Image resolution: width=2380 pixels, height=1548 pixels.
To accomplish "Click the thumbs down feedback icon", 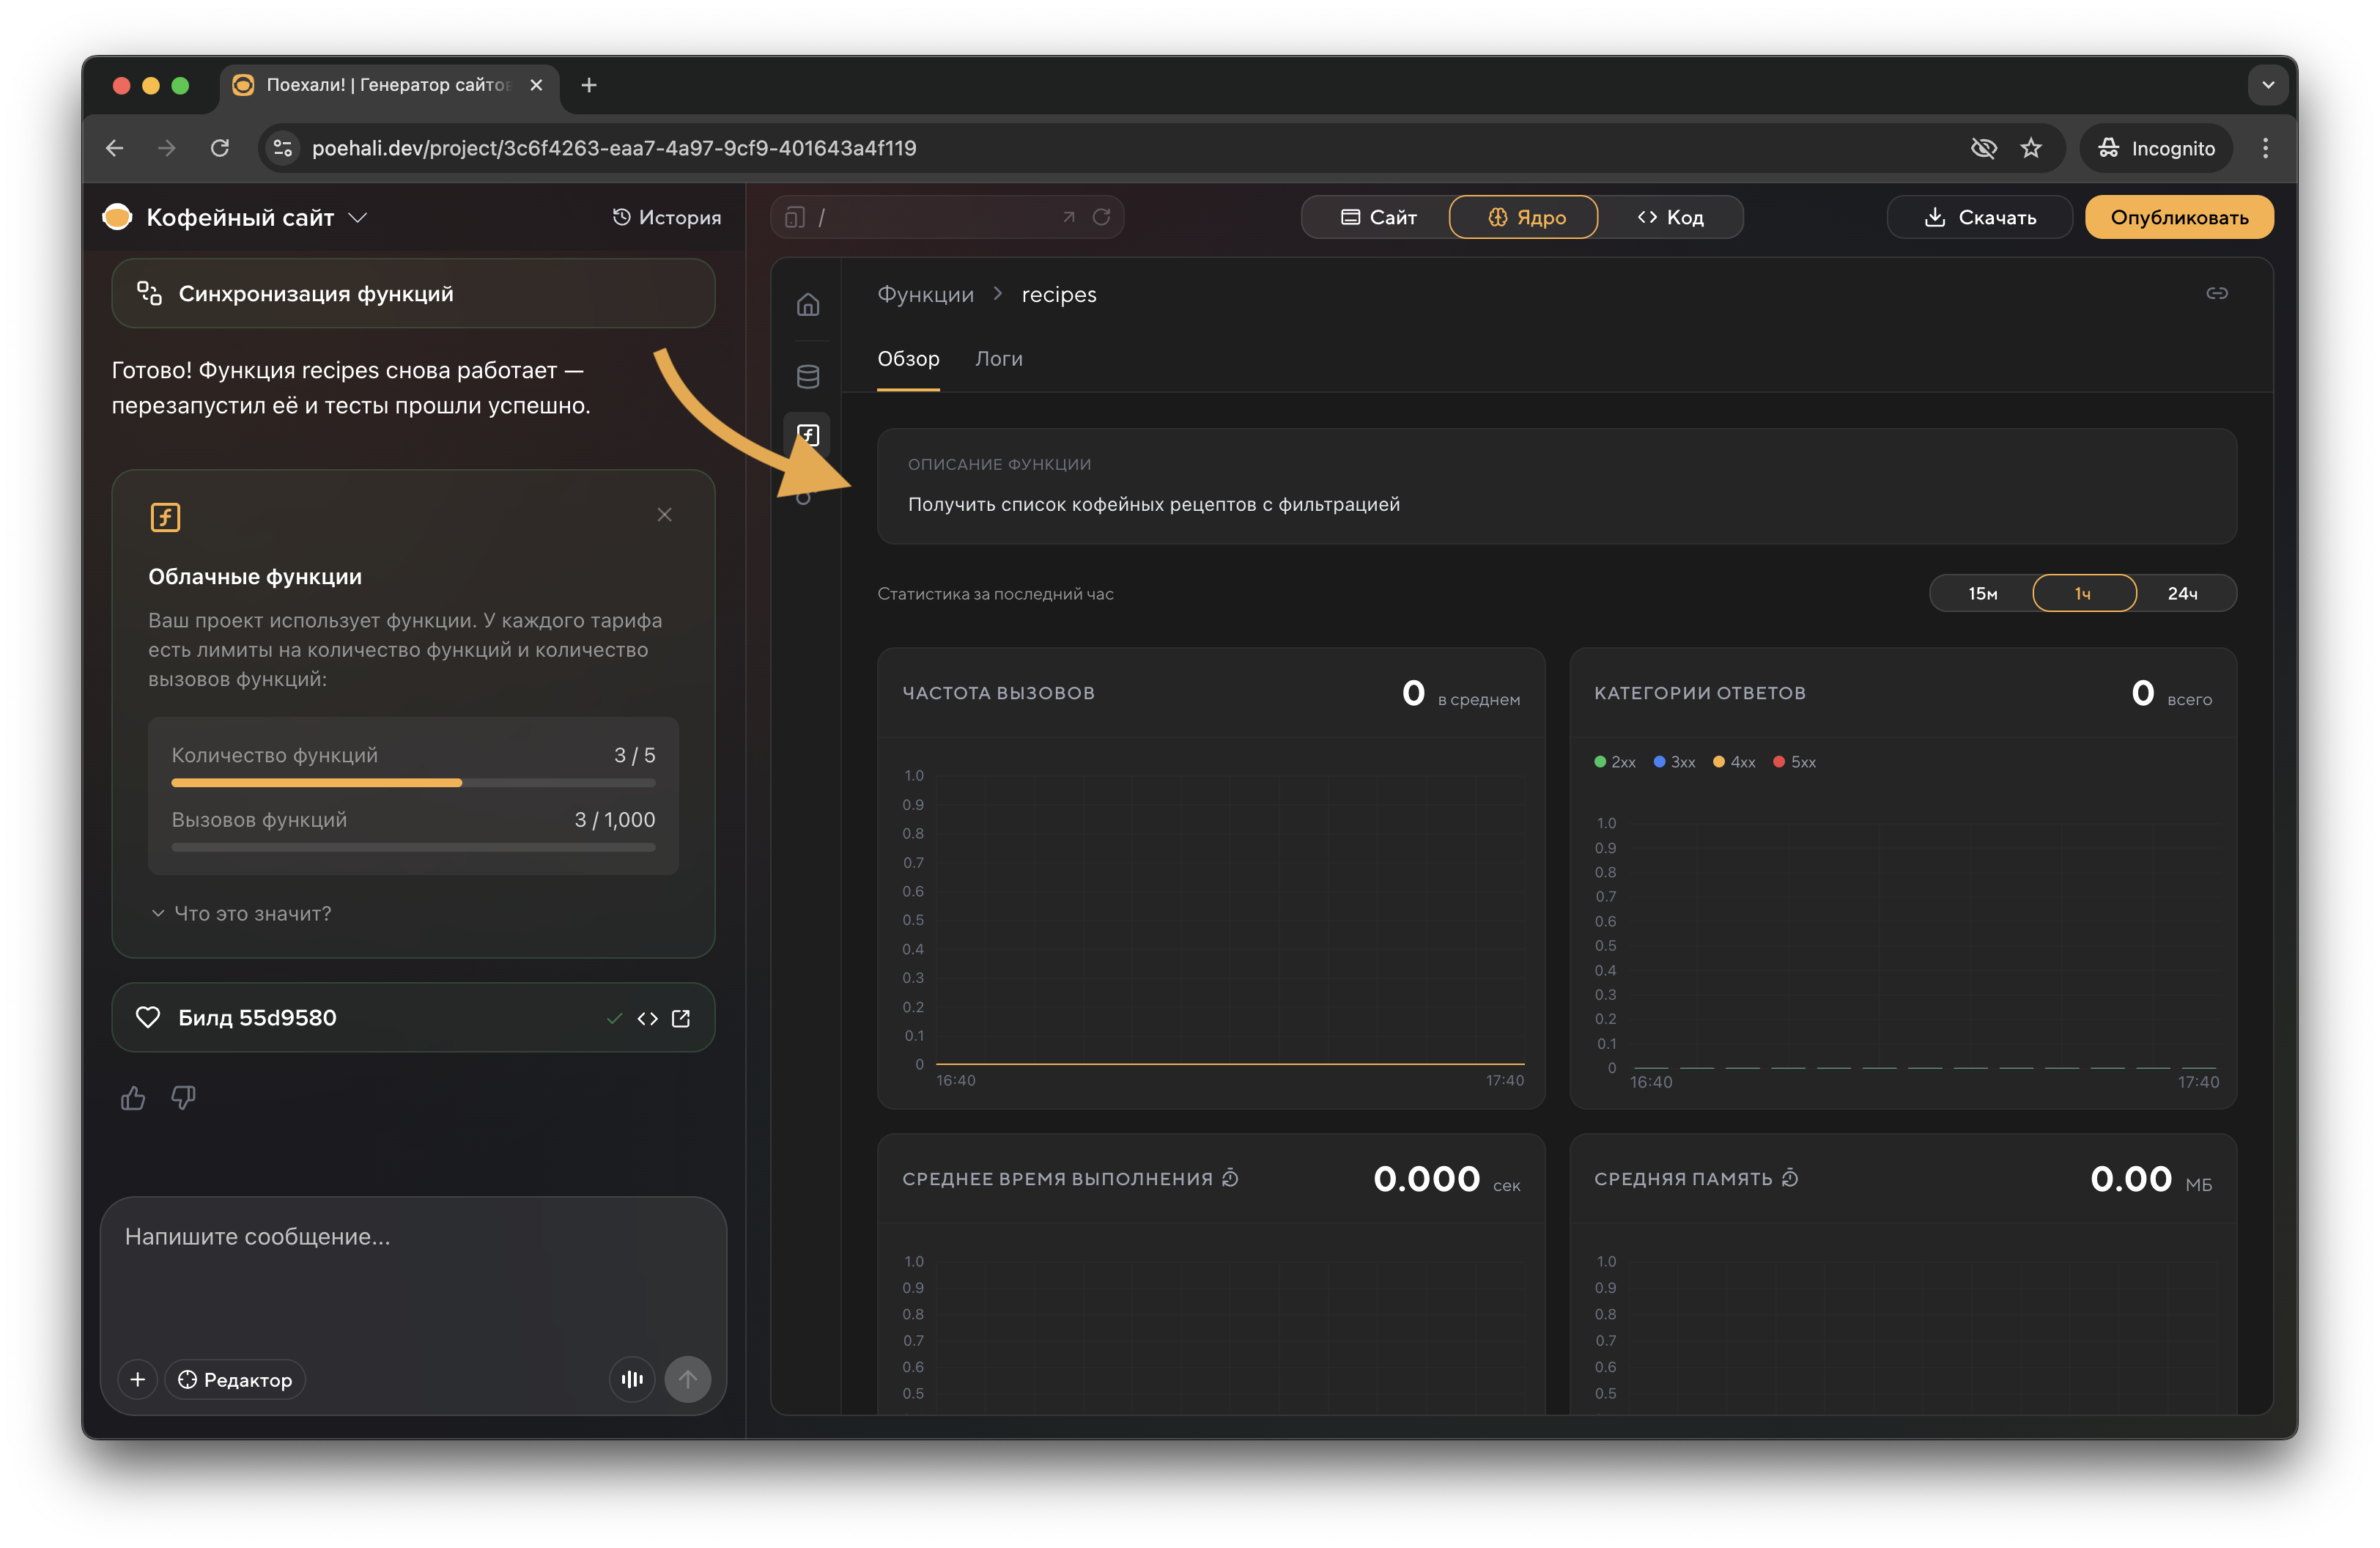I will 183,1098.
